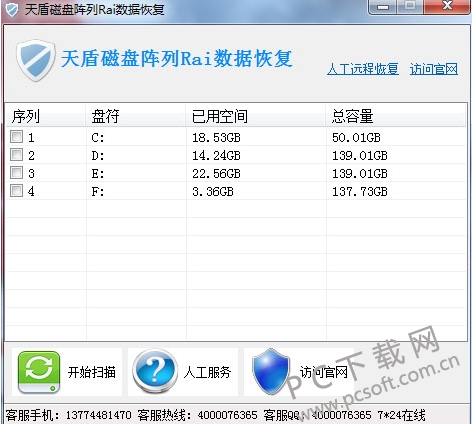Open the 访问官网 link at top right
472x424 pixels.
434,69
